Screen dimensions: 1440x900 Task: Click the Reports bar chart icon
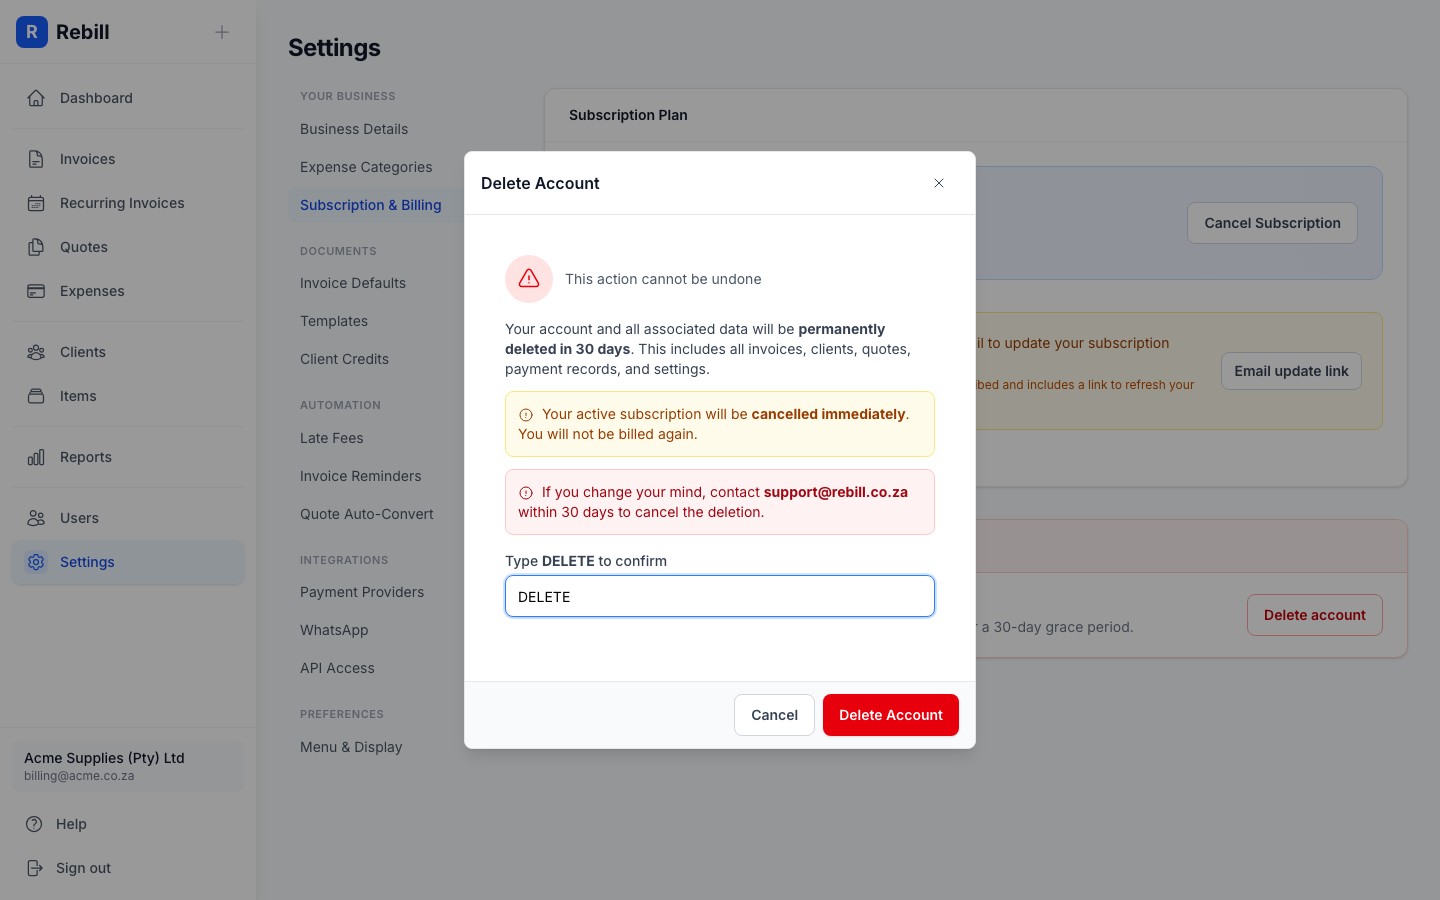pyautogui.click(x=36, y=457)
